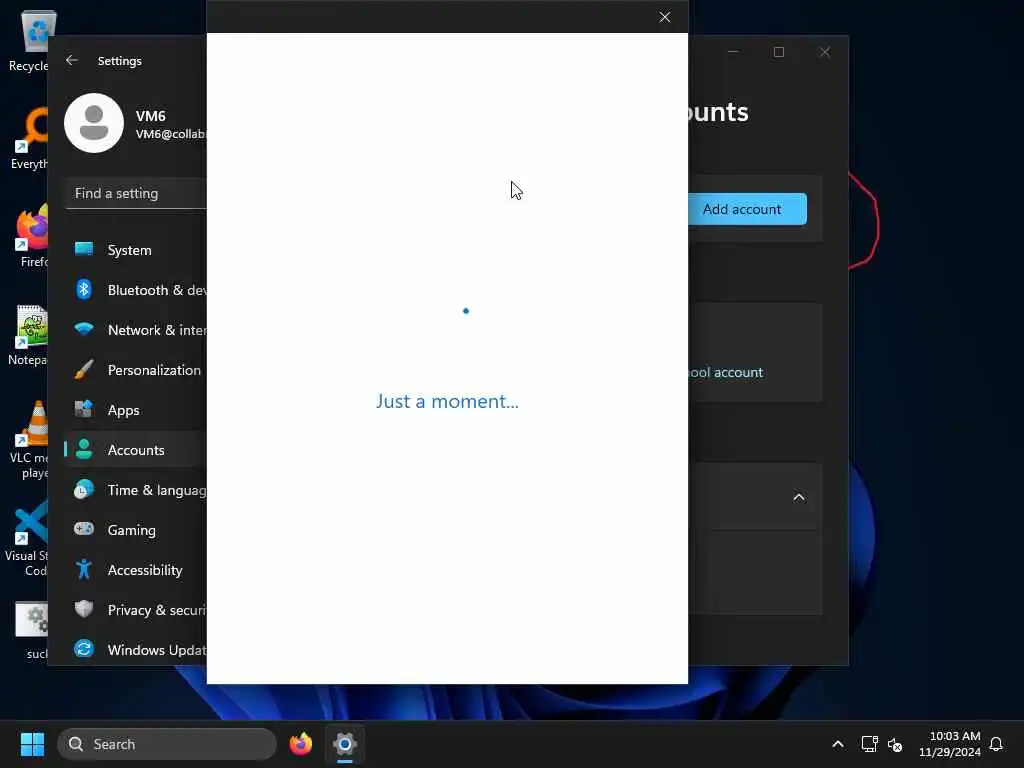Open Apps settings category
This screenshot has width=1024, height=768.
136,410
